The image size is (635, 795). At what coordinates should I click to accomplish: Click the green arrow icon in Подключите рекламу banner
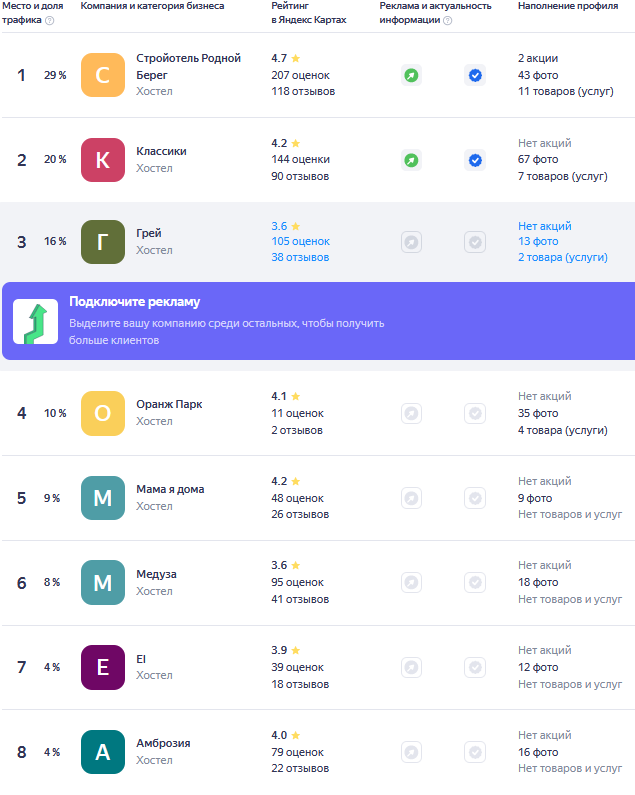click(x=36, y=322)
